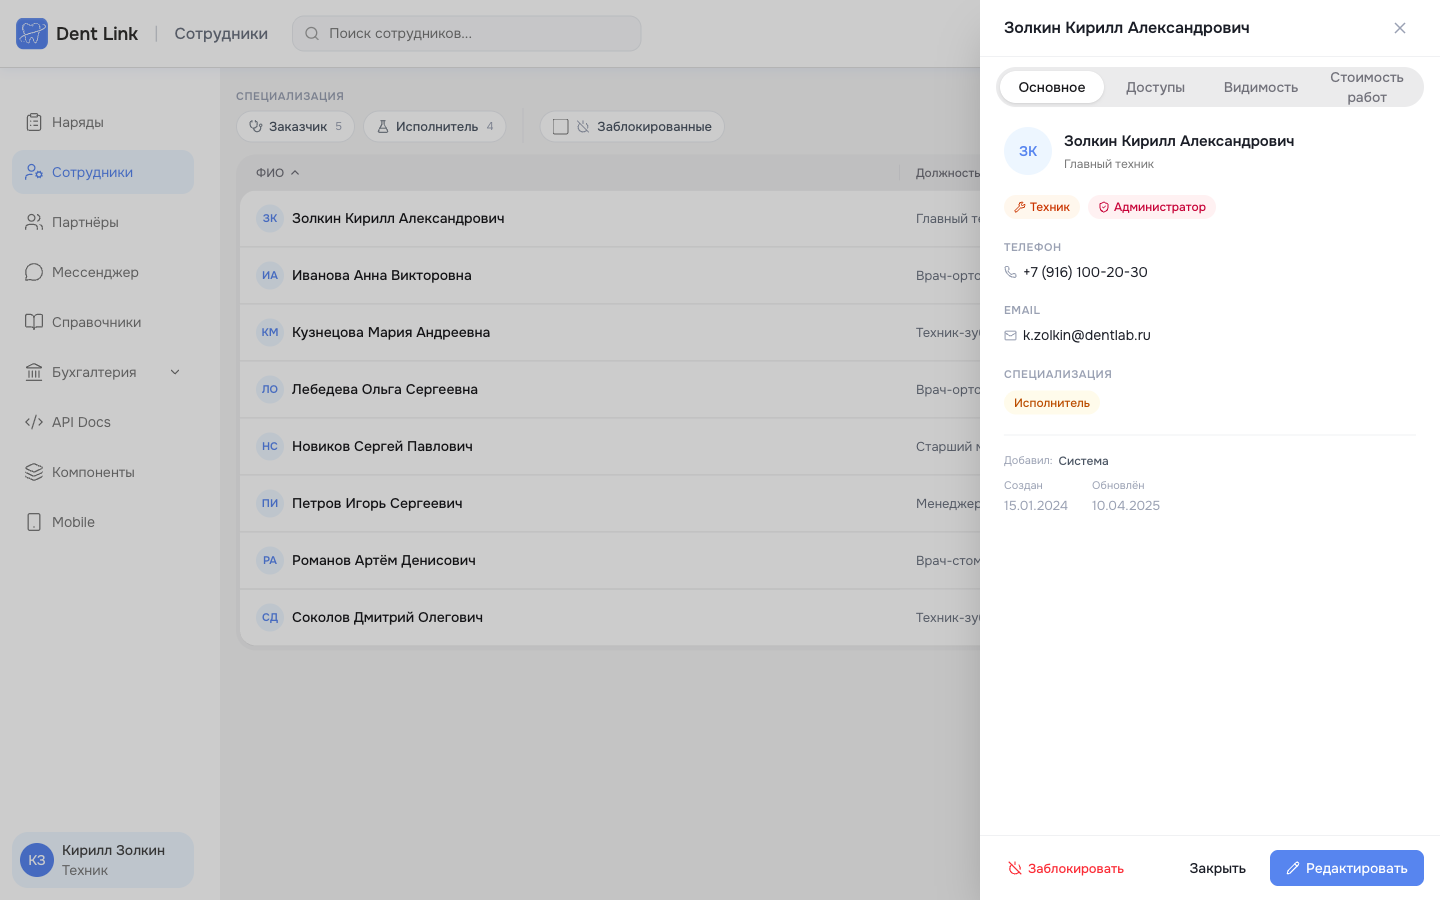
Task: Click the Mobile phone icon
Action: point(34,522)
